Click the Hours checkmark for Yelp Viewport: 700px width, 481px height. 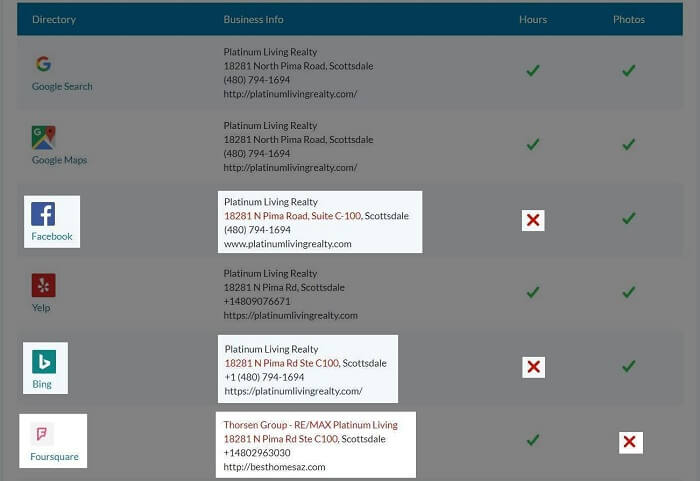pos(533,292)
